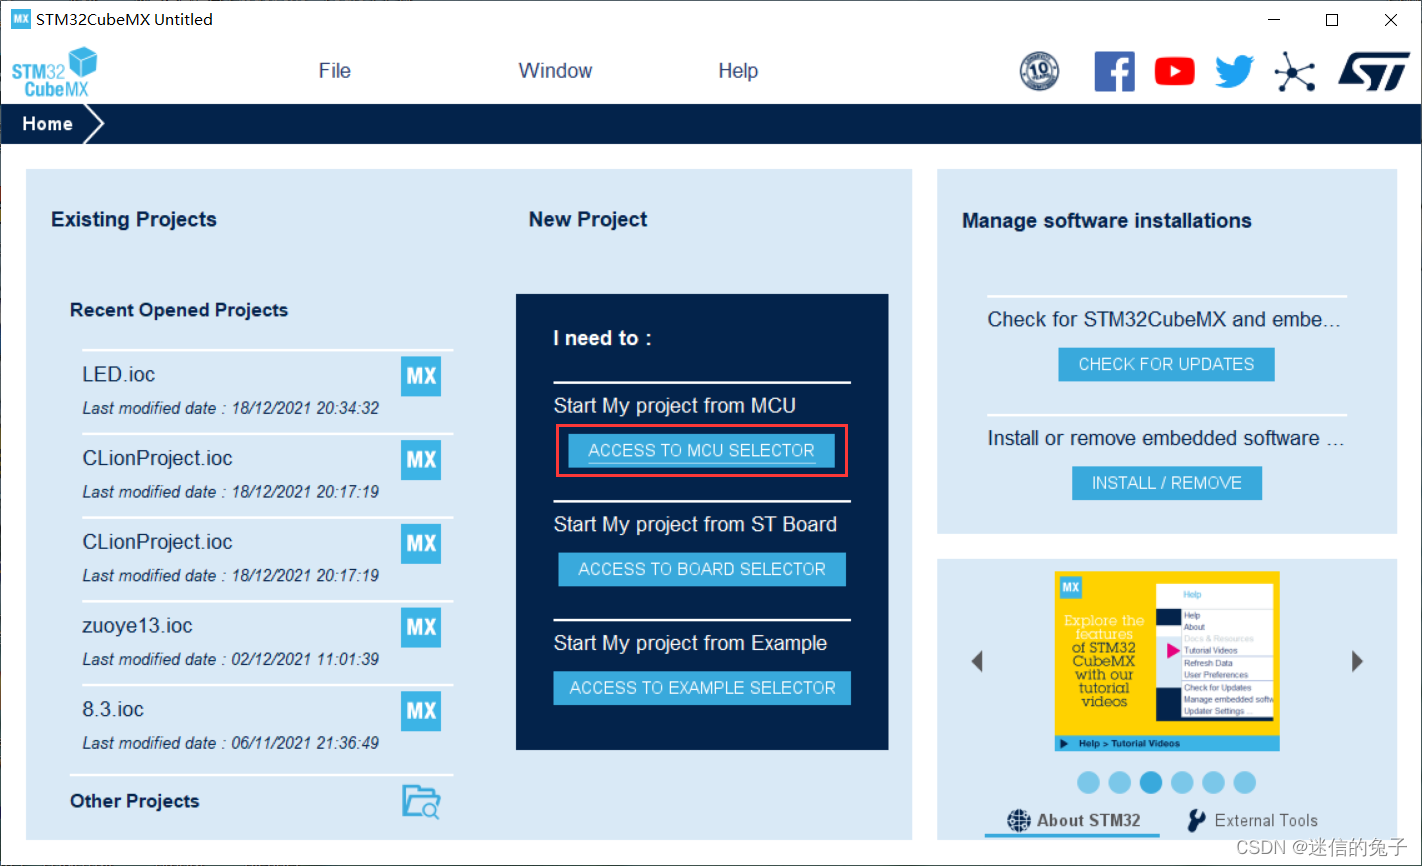1422x866 pixels.
Task: Click ACCESS TO MCU SELECTOR button
Action: (701, 451)
